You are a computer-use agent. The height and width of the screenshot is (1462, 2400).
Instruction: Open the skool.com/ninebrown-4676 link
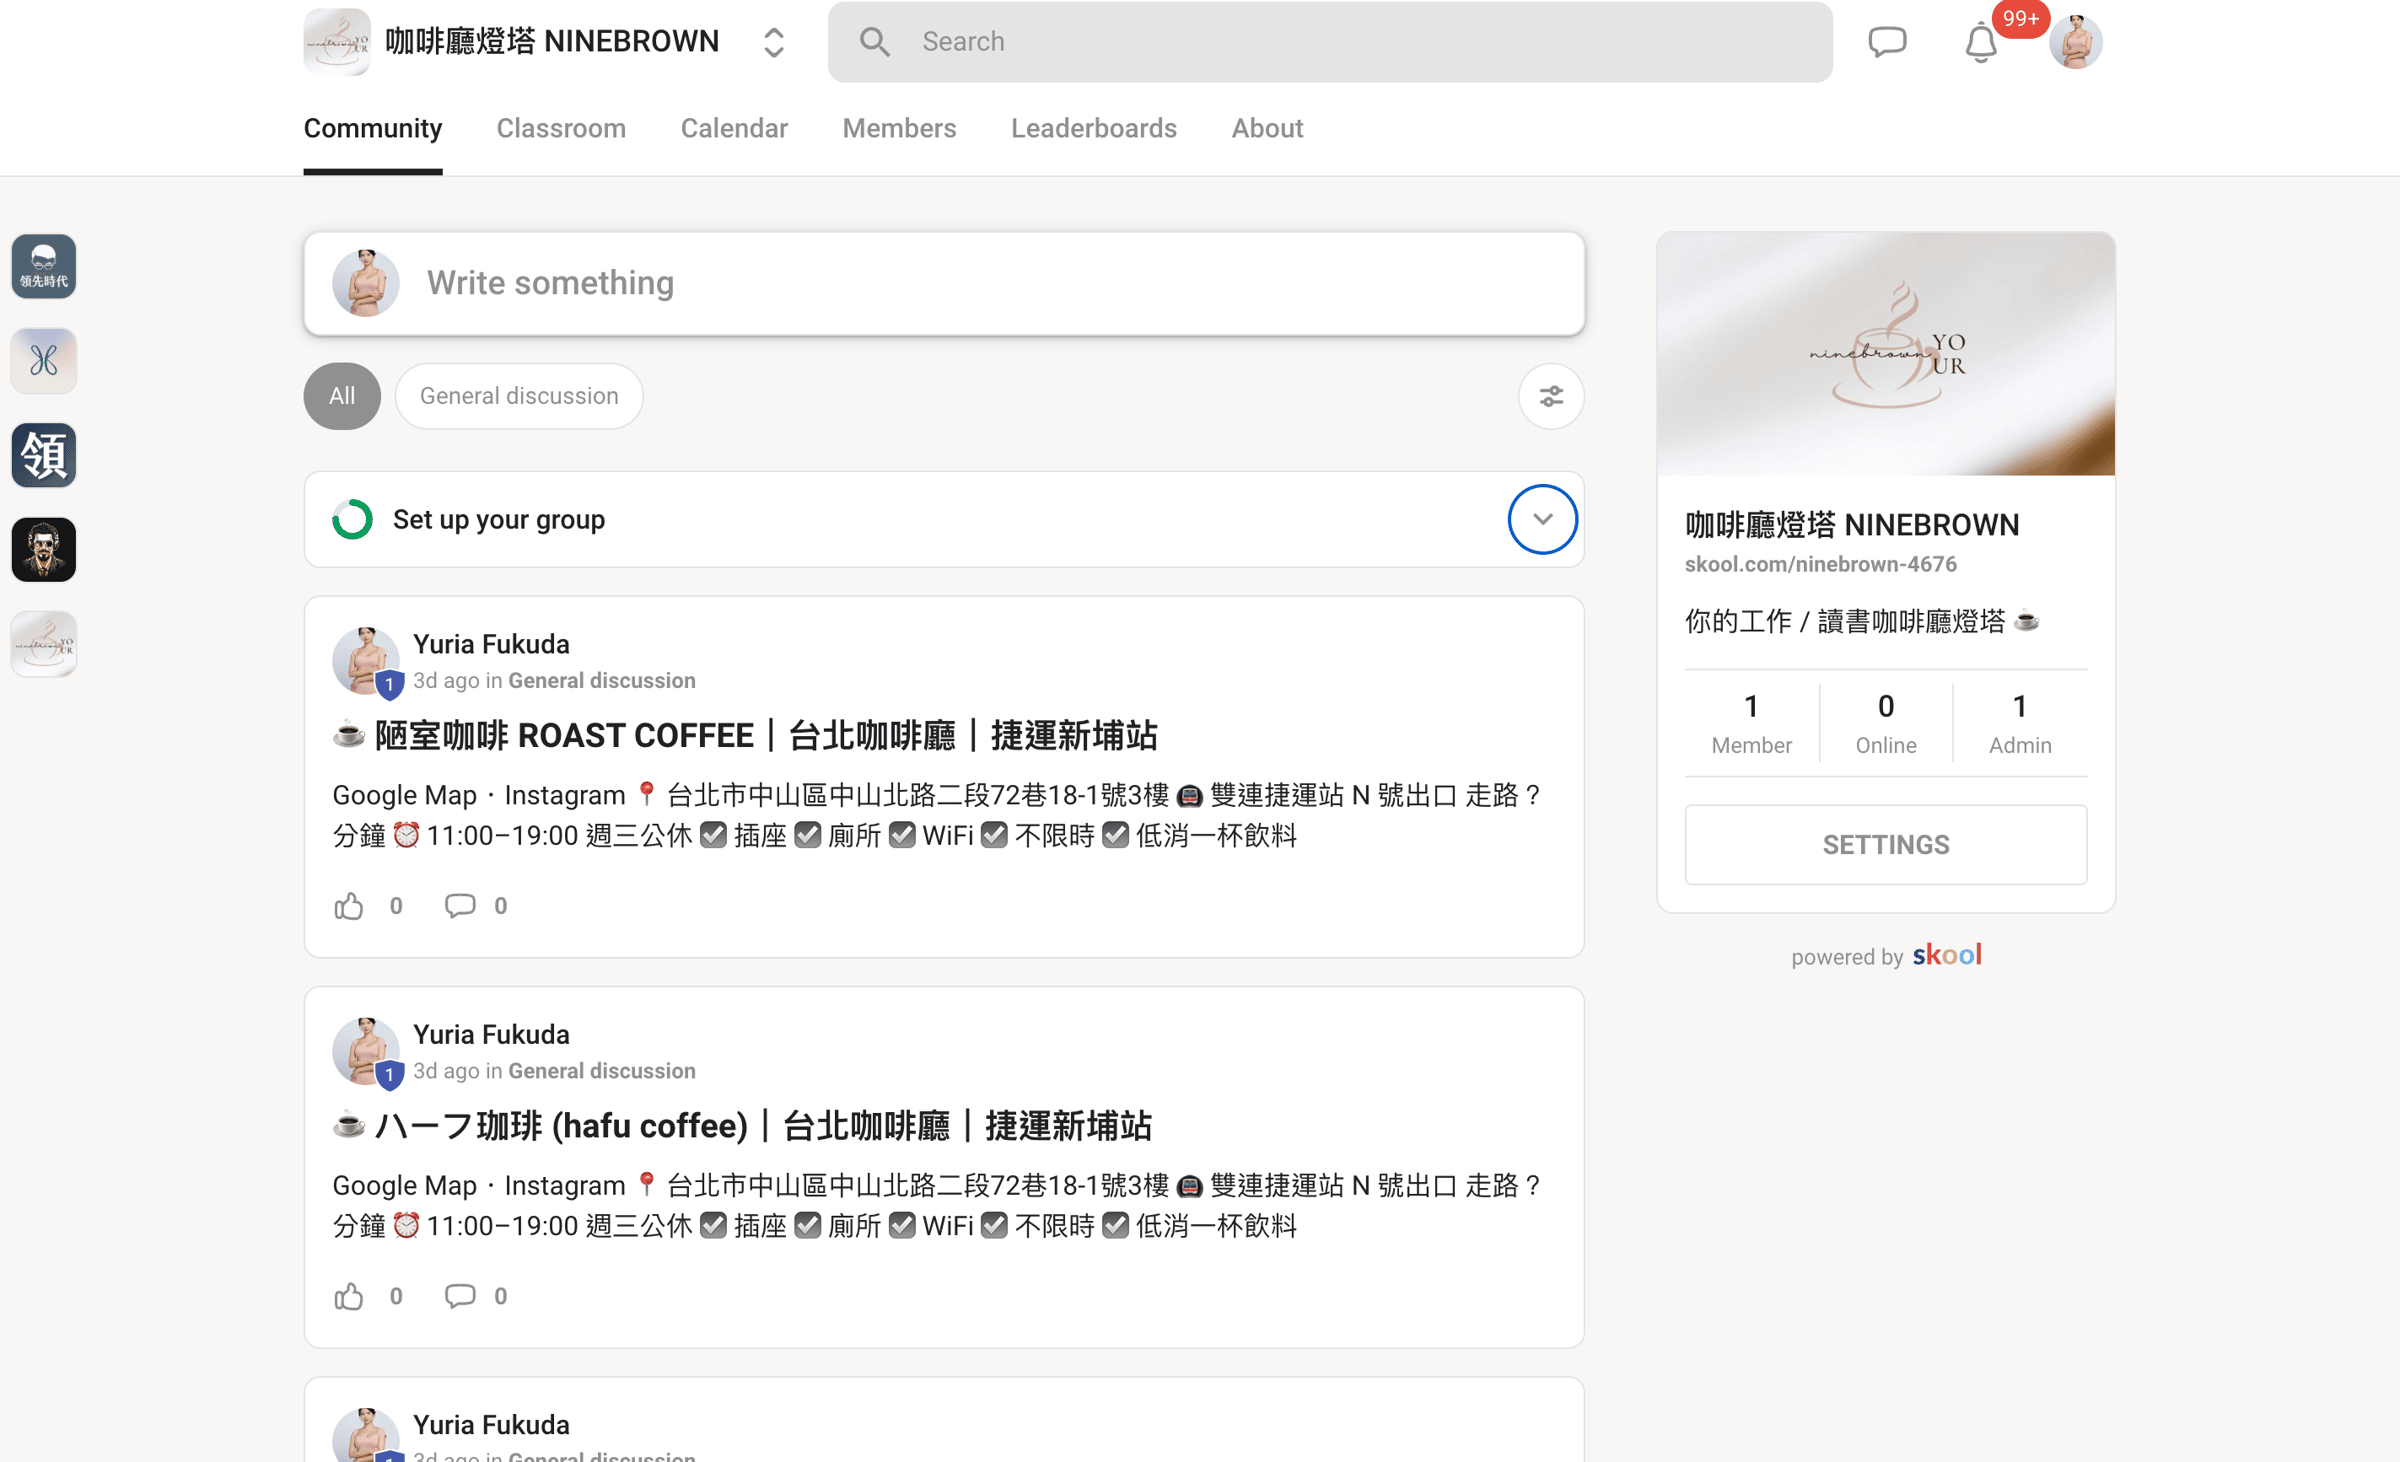(1820, 564)
